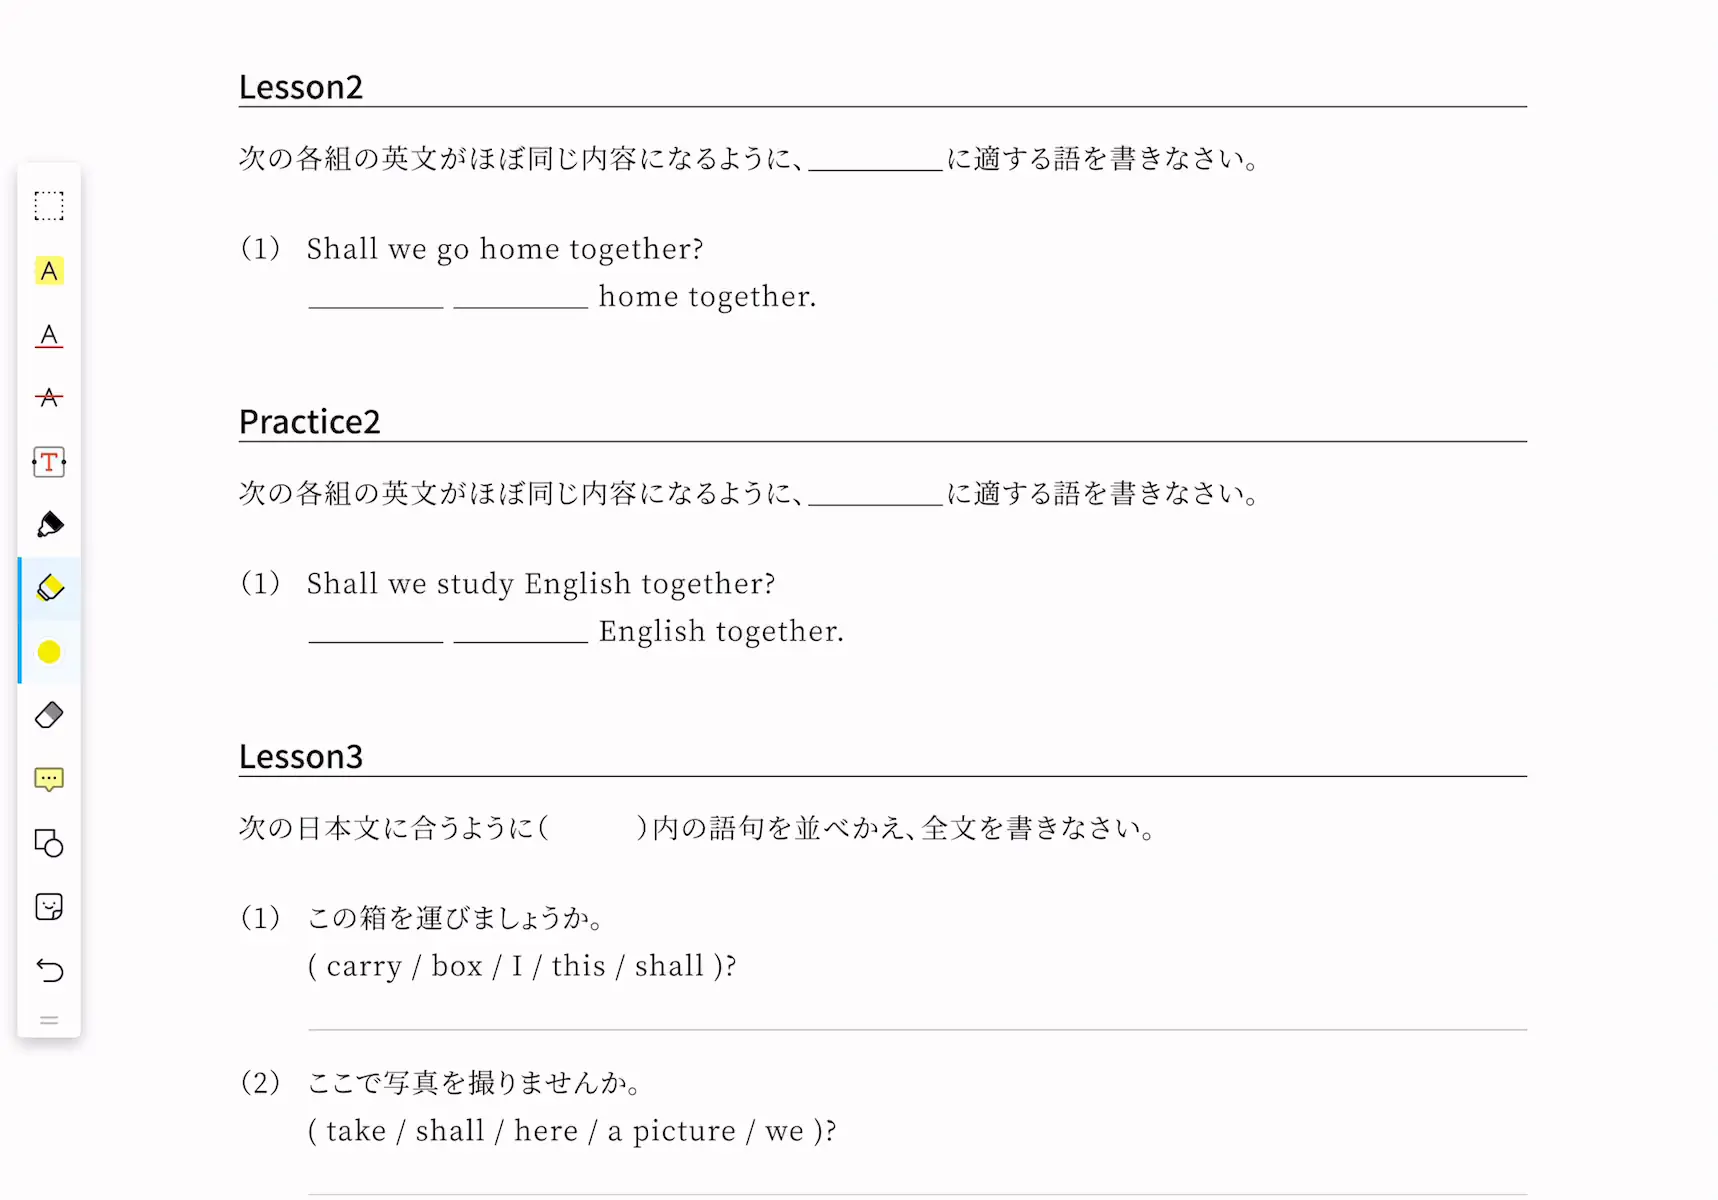The image size is (1718, 1200).
Task: Click the toolbar drag handle
Action: (x=49, y=1021)
